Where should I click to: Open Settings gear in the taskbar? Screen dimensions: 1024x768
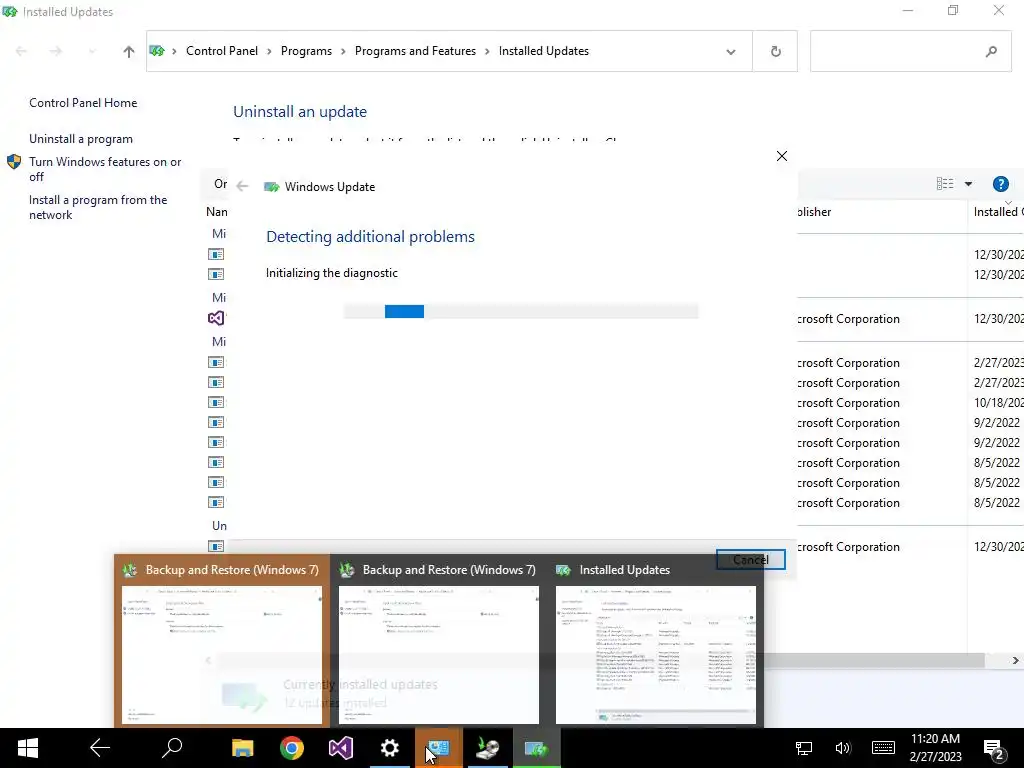(390, 748)
